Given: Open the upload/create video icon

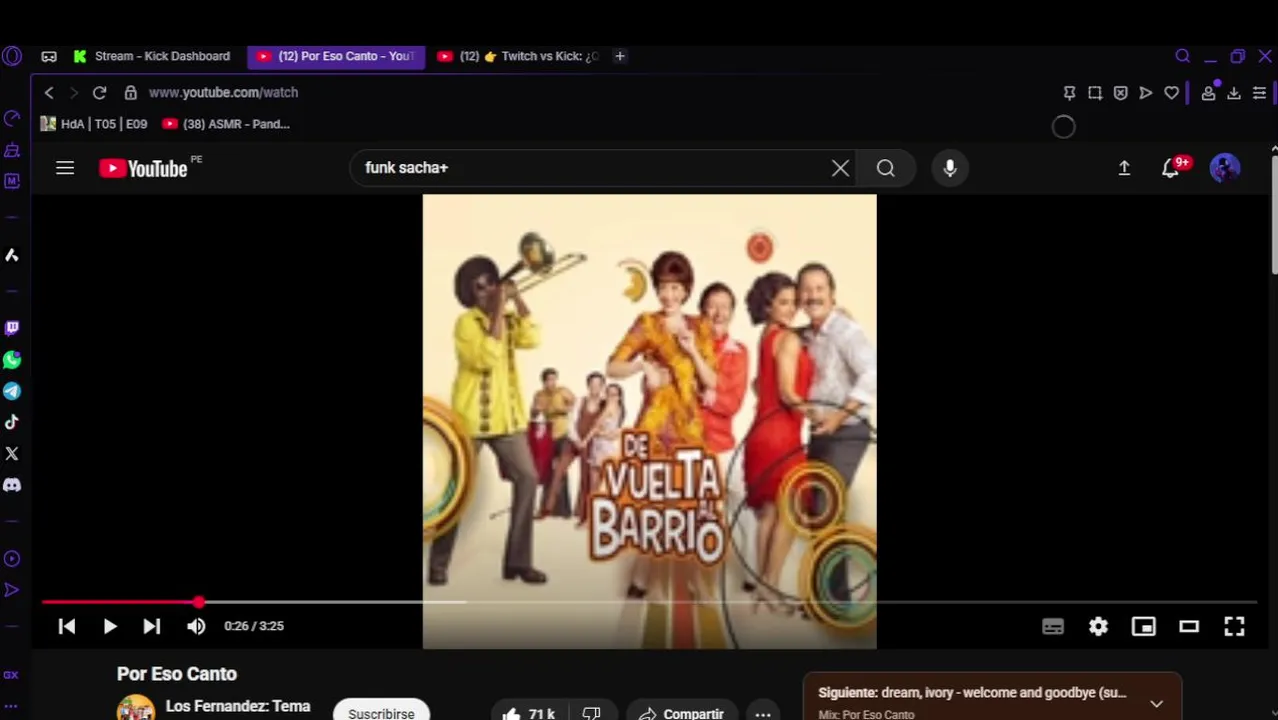Looking at the screenshot, I should (x=1124, y=168).
